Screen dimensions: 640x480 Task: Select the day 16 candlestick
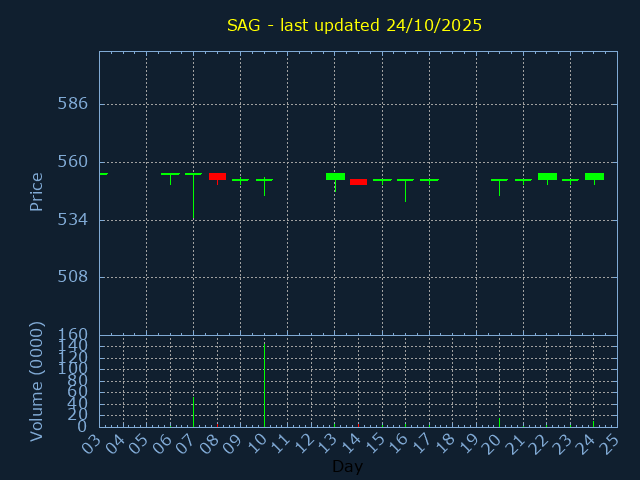point(405,182)
